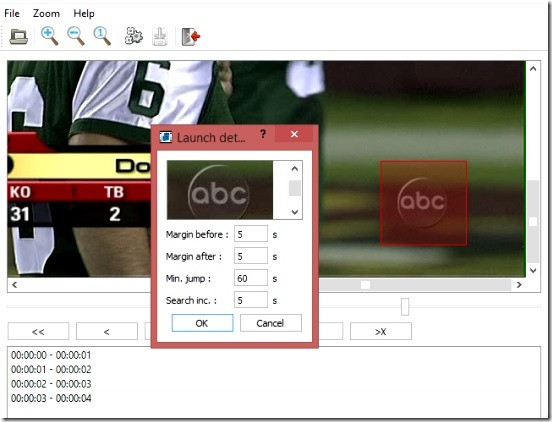Select segment 00:00:03 - 00:00:04

(51, 398)
